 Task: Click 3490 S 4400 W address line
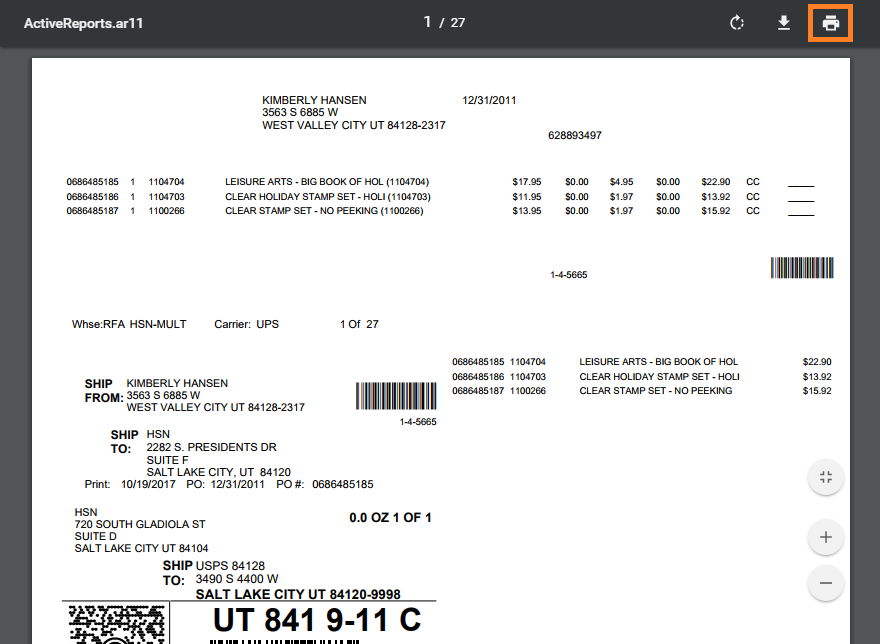237,579
